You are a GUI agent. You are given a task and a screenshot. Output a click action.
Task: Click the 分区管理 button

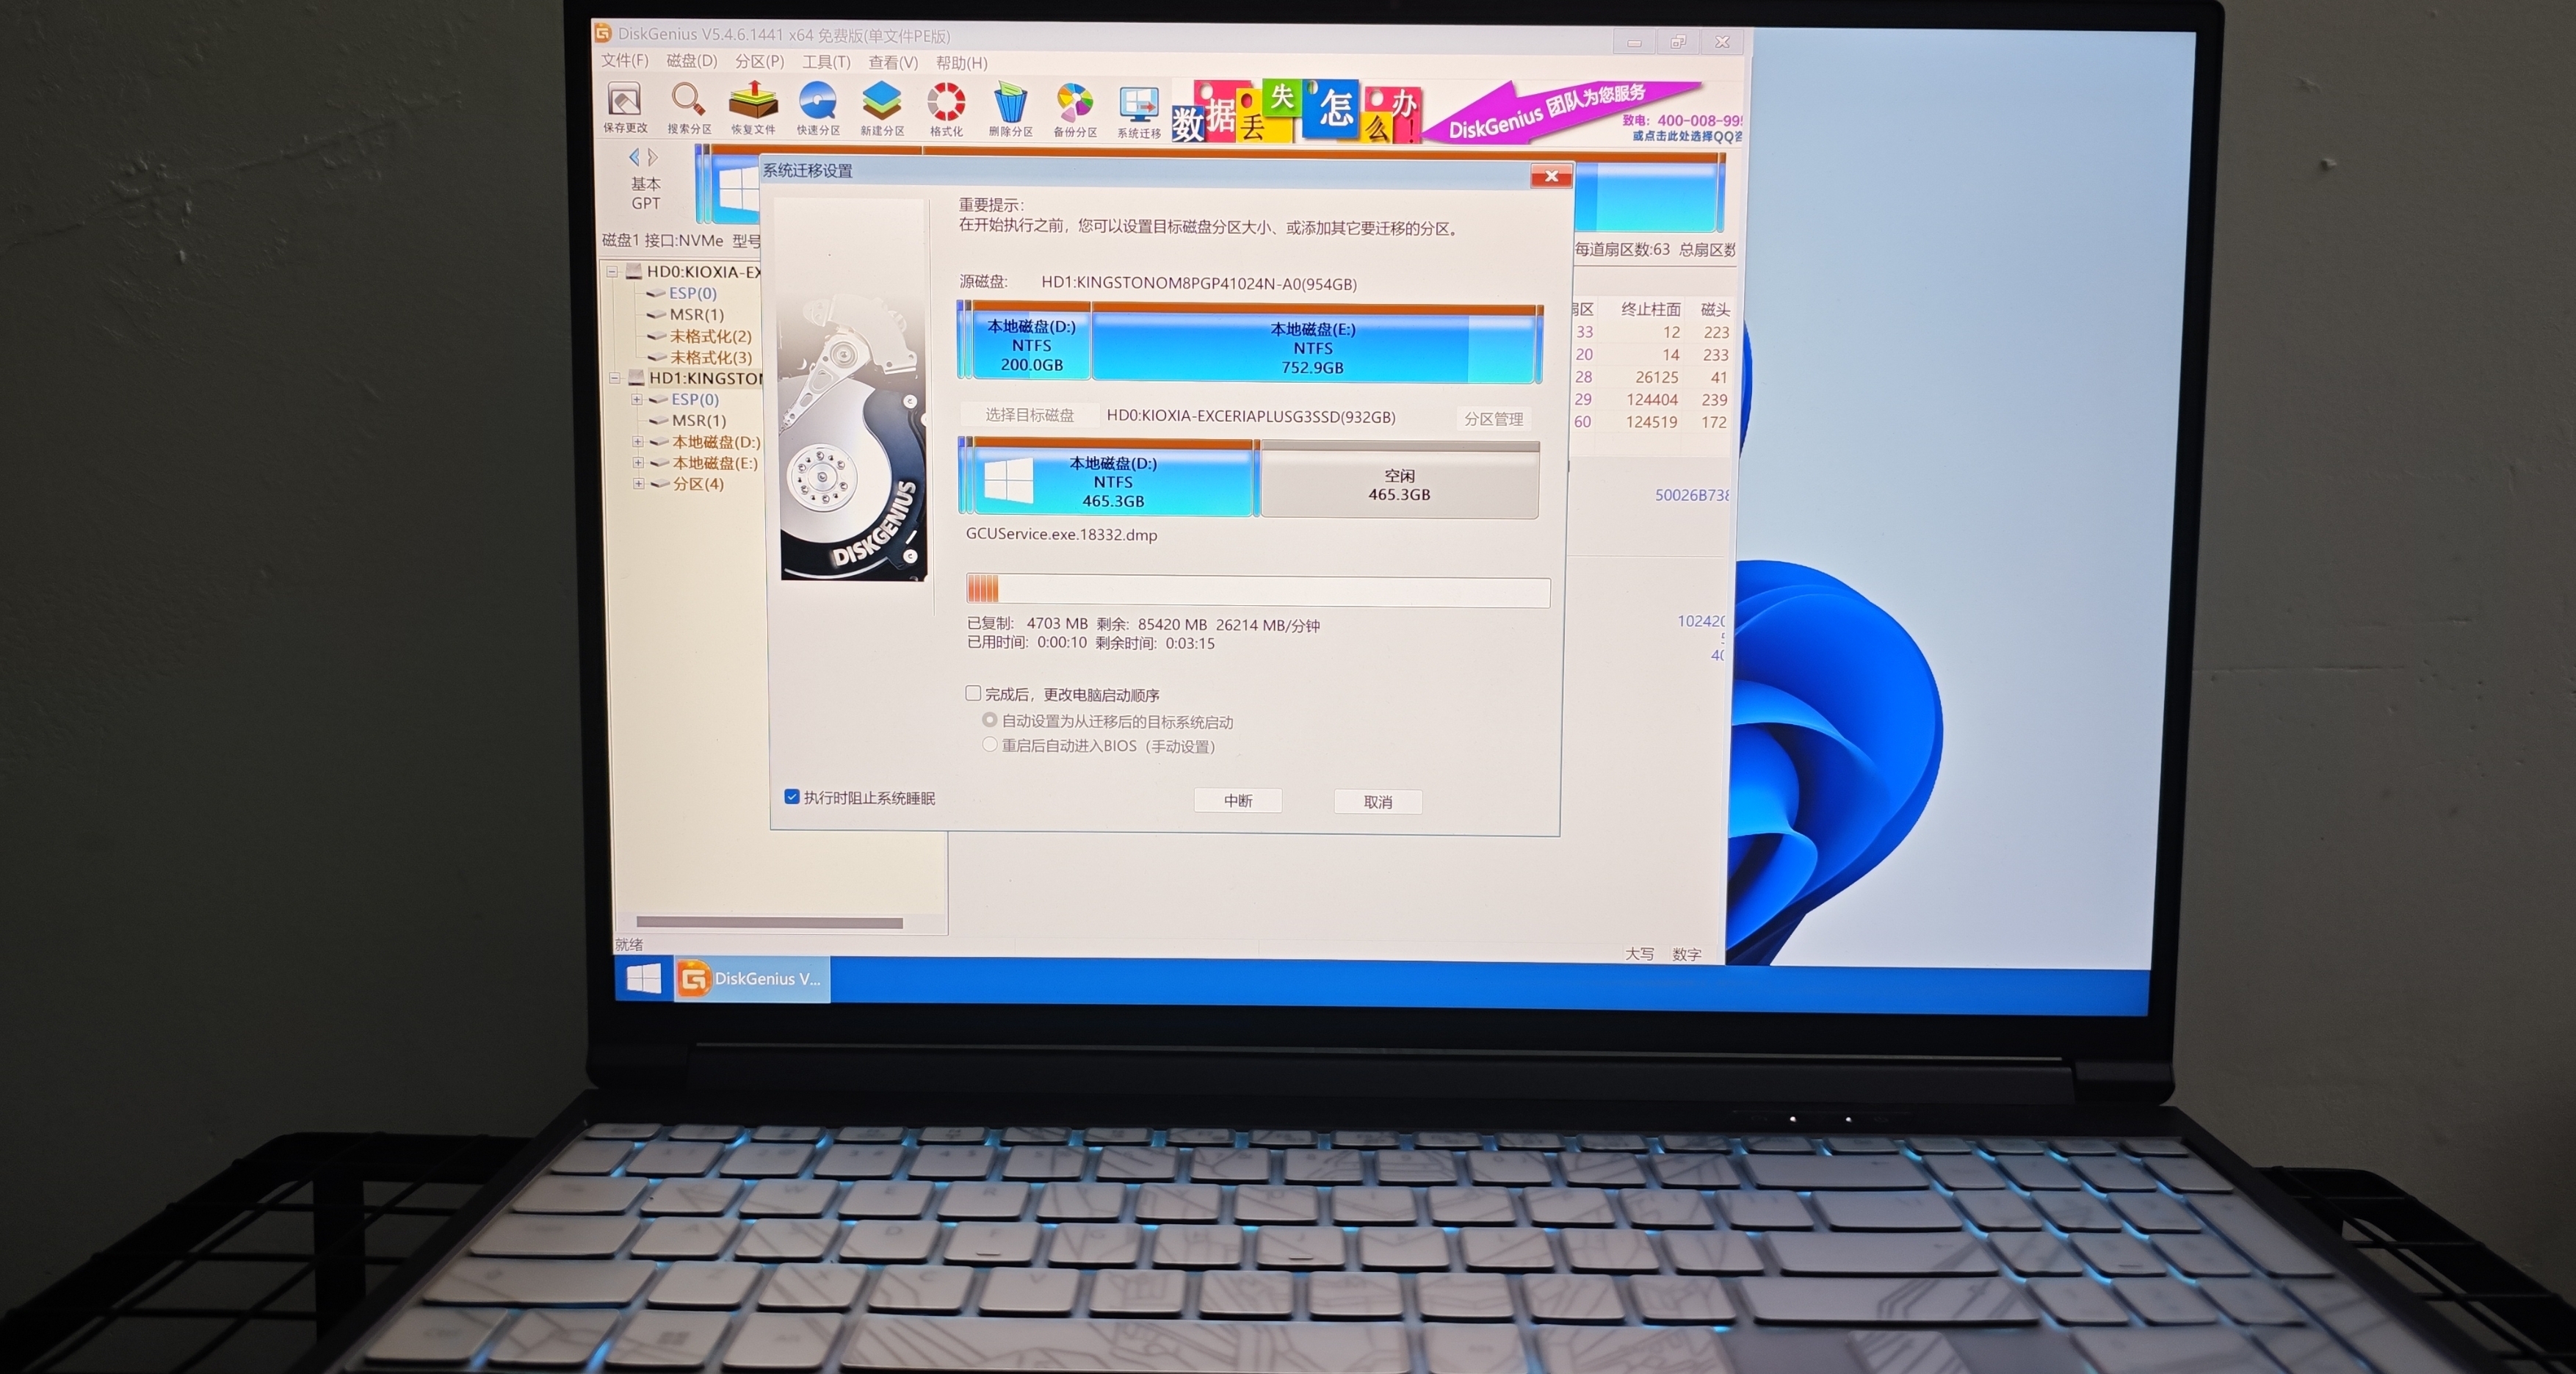click(x=1494, y=419)
